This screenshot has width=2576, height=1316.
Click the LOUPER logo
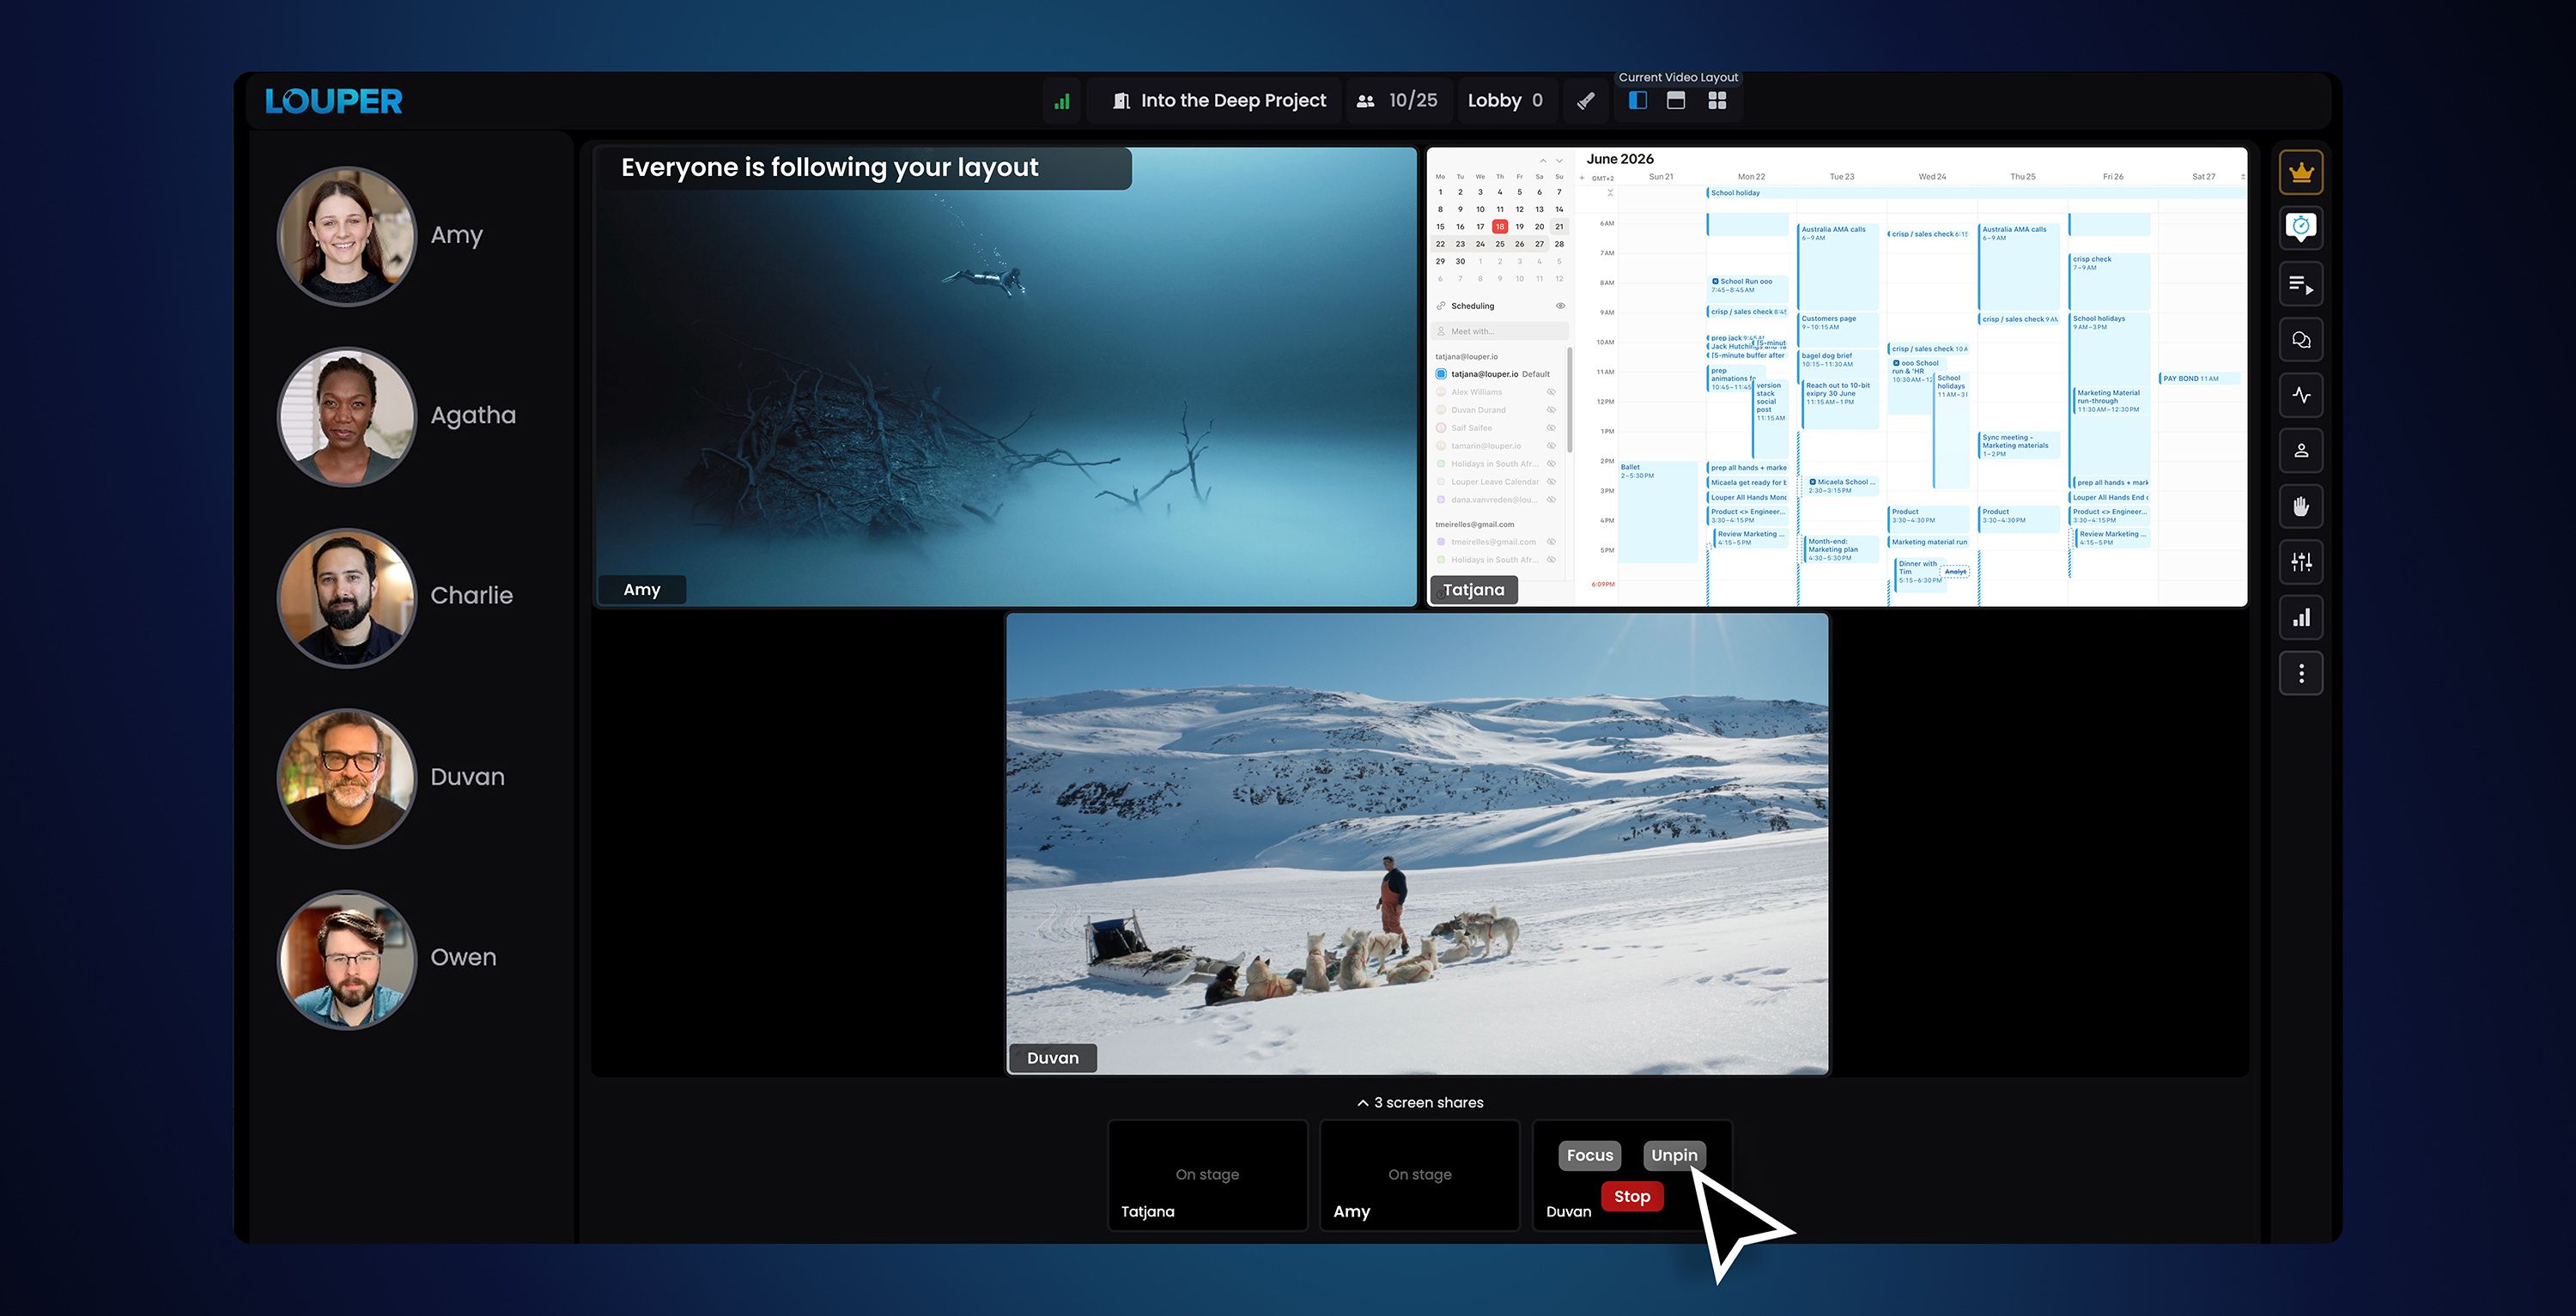tap(333, 101)
